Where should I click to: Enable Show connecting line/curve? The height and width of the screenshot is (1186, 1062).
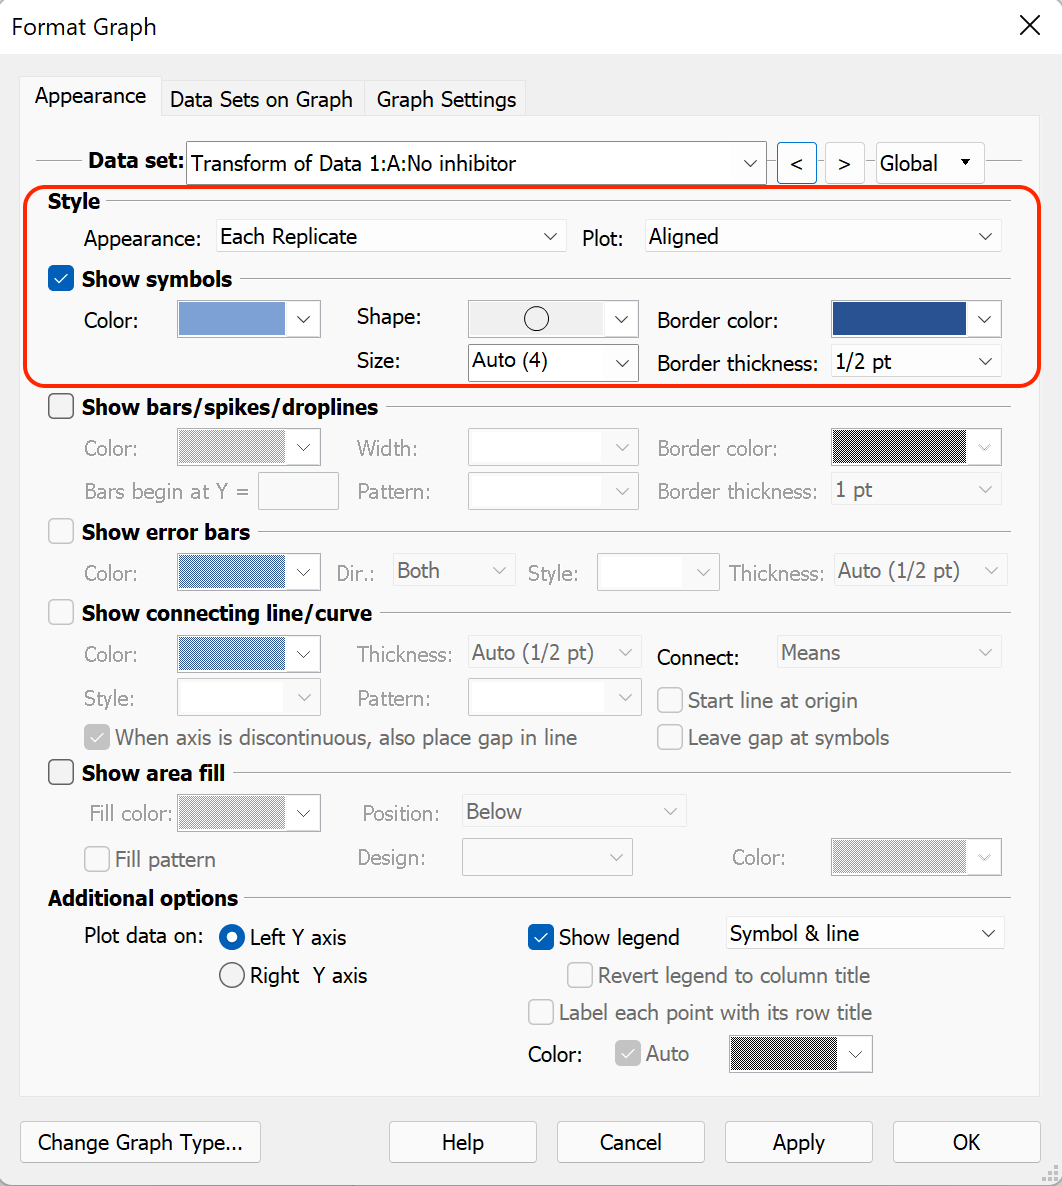pos(60,612)
